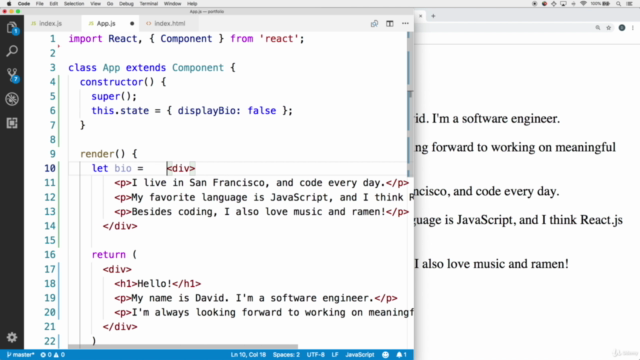
Task: Change language mode via JavaScript
Action: pyautogui.click(x=360, y=355)
